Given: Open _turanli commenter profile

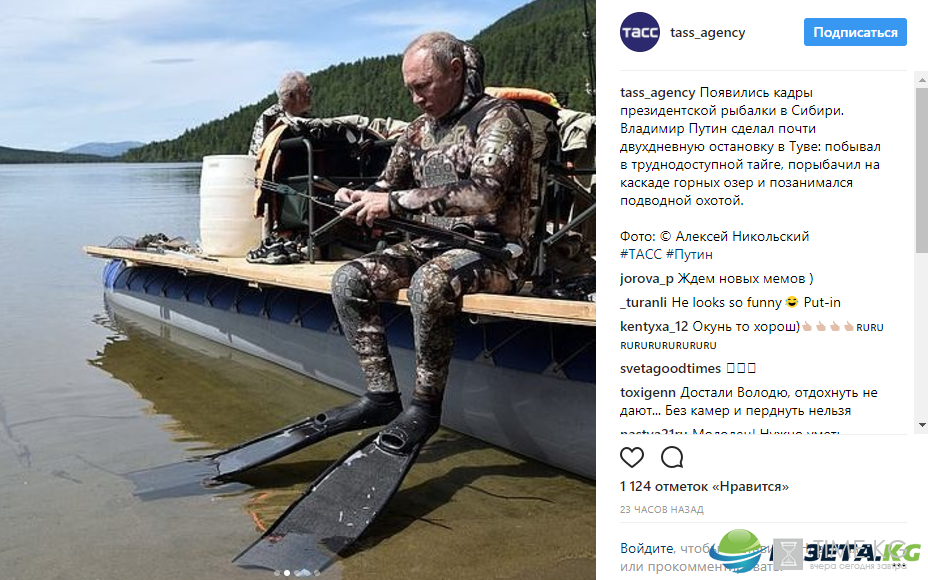Looking at the screenshot, I should click(x=643, y=302).
